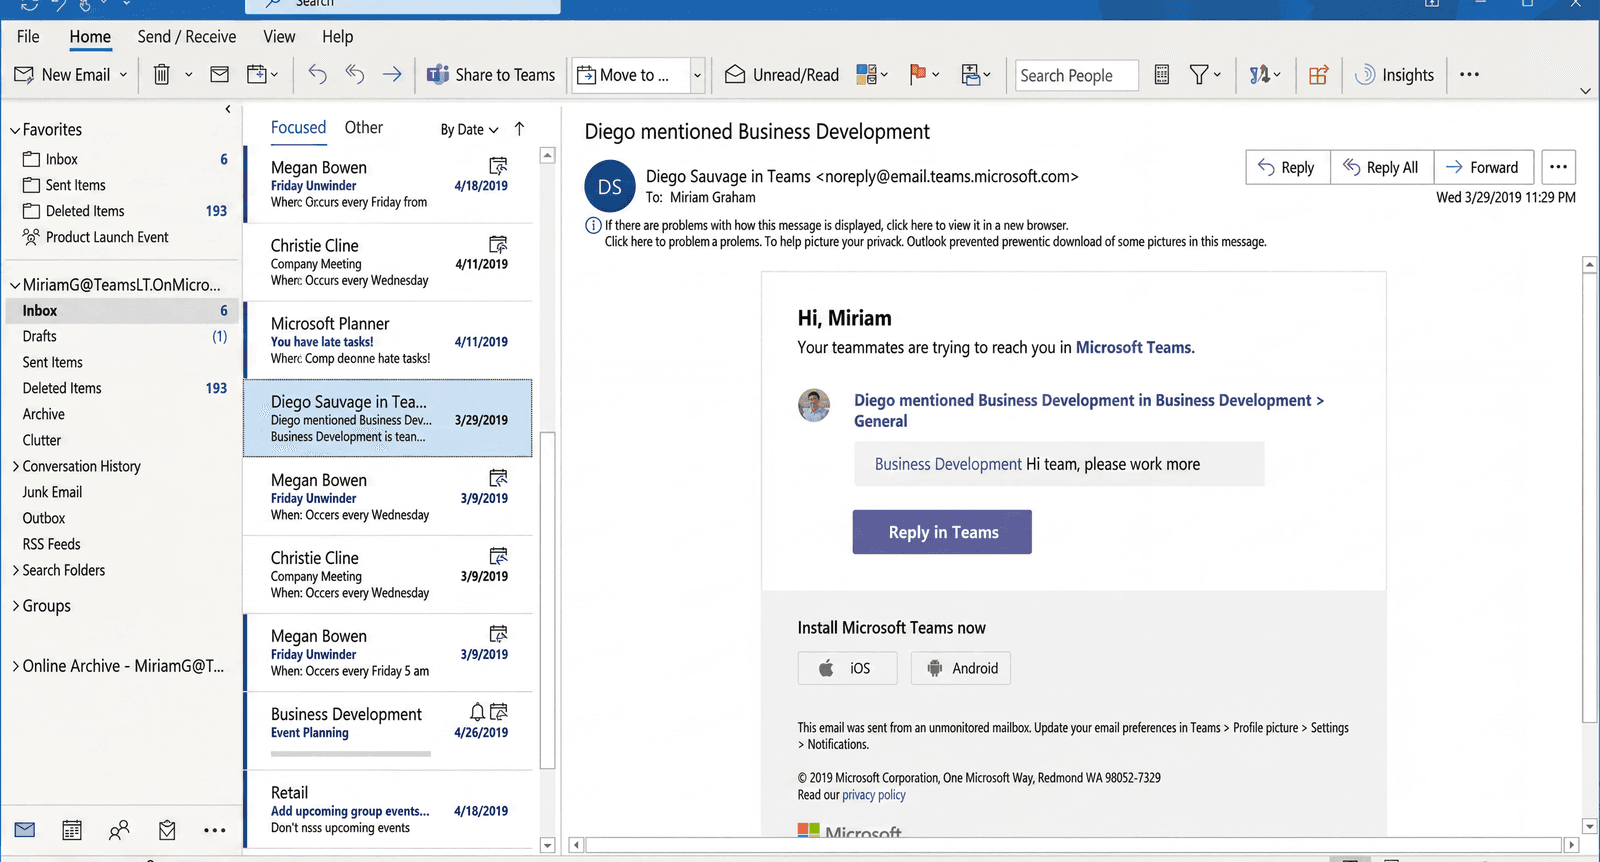Open the Microsoft Planner late tasks message
Screen dimensions: 1600x862
coord(388,340)
